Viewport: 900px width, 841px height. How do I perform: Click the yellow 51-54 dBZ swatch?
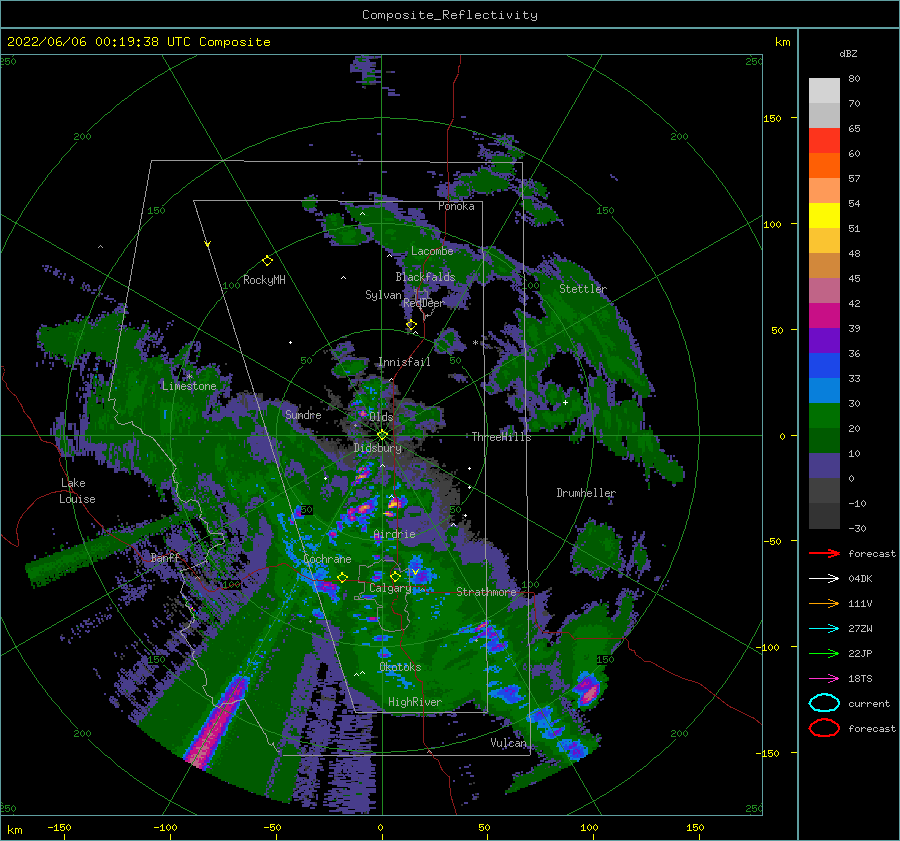[824, 216]
